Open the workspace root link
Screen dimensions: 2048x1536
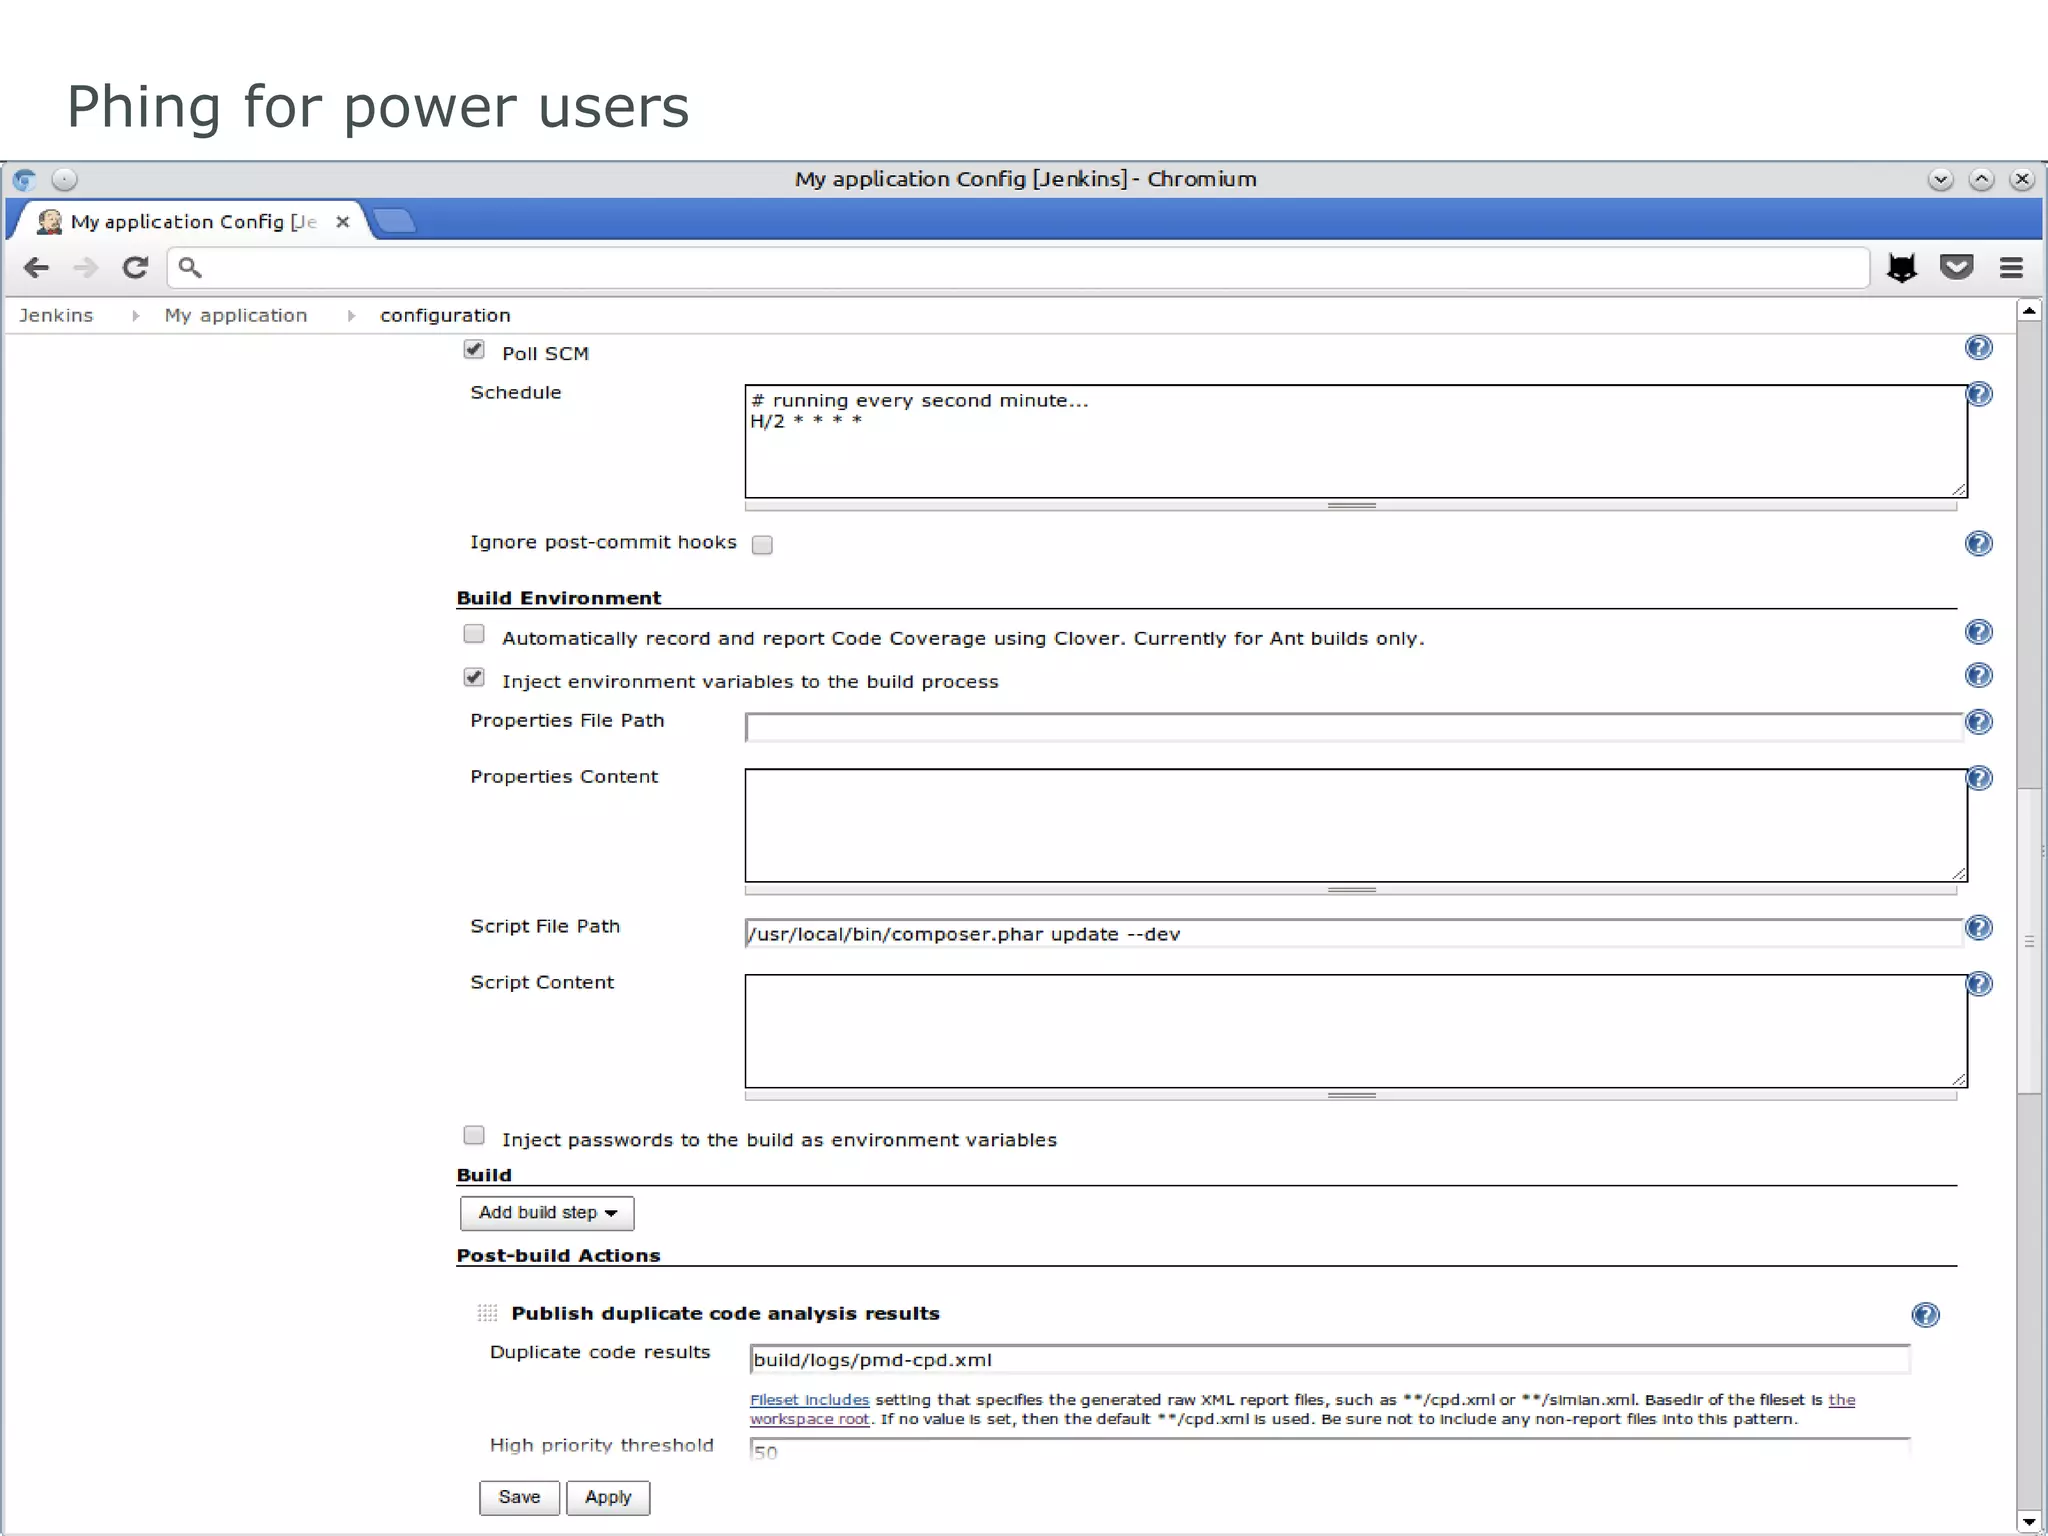[x=810, y=1419]
